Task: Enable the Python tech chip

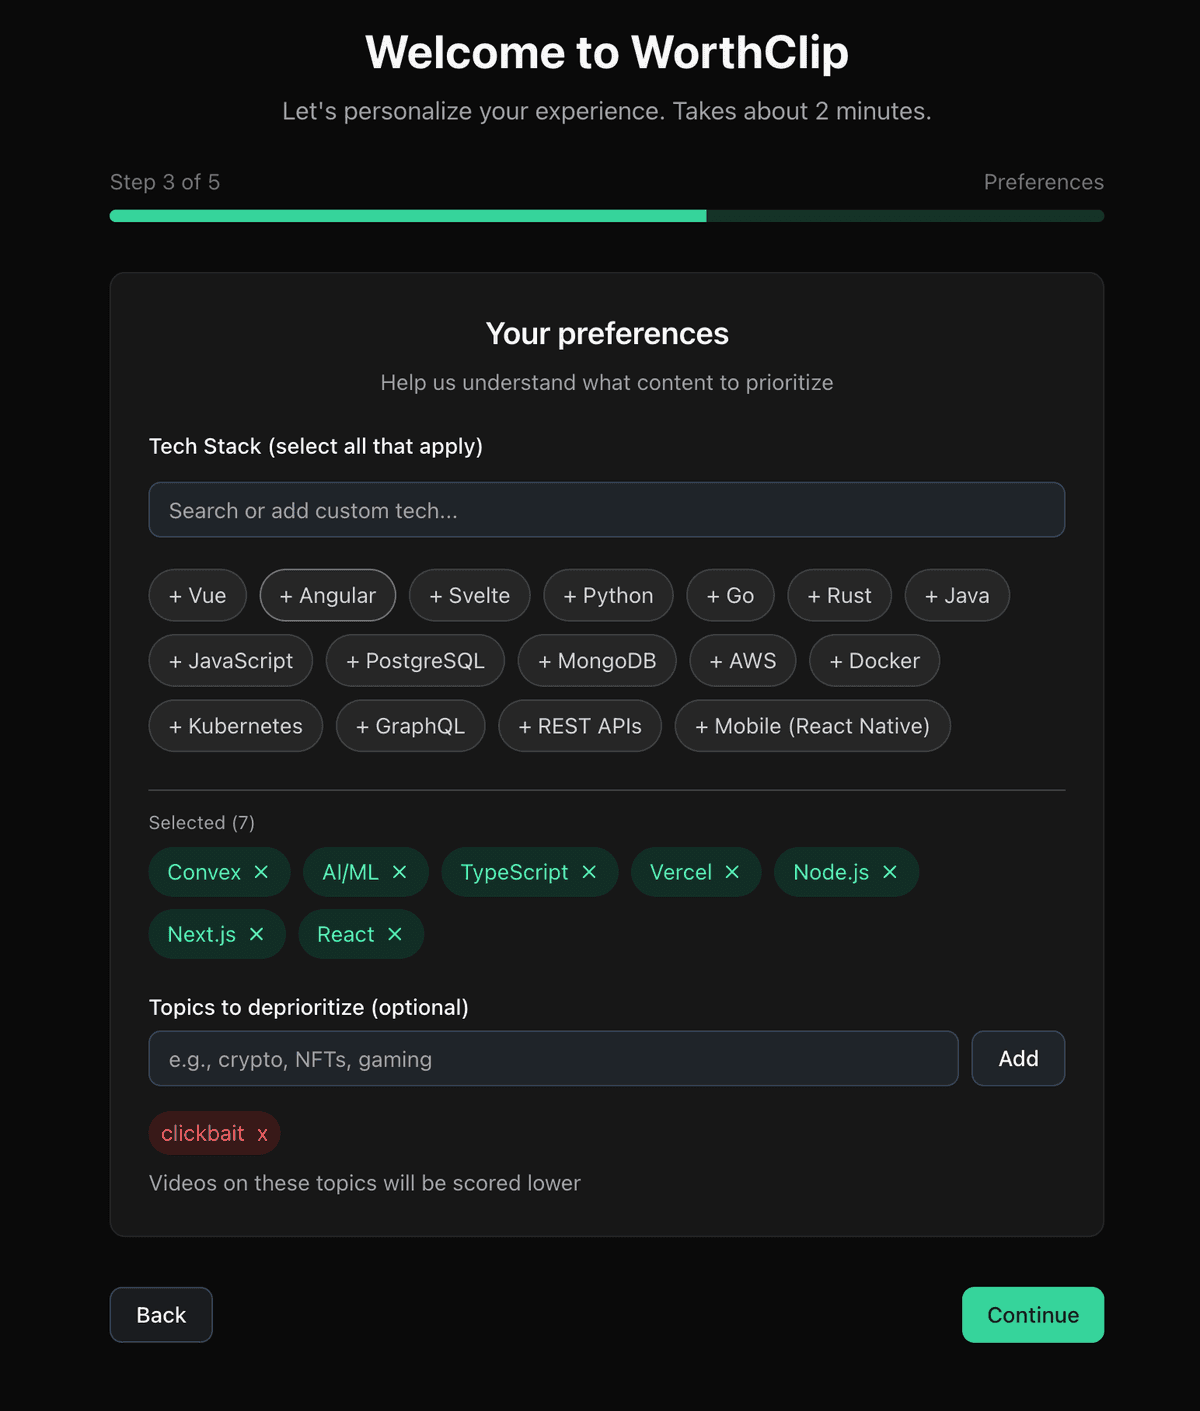Action: pyautogui.click(x=608, y=596)
